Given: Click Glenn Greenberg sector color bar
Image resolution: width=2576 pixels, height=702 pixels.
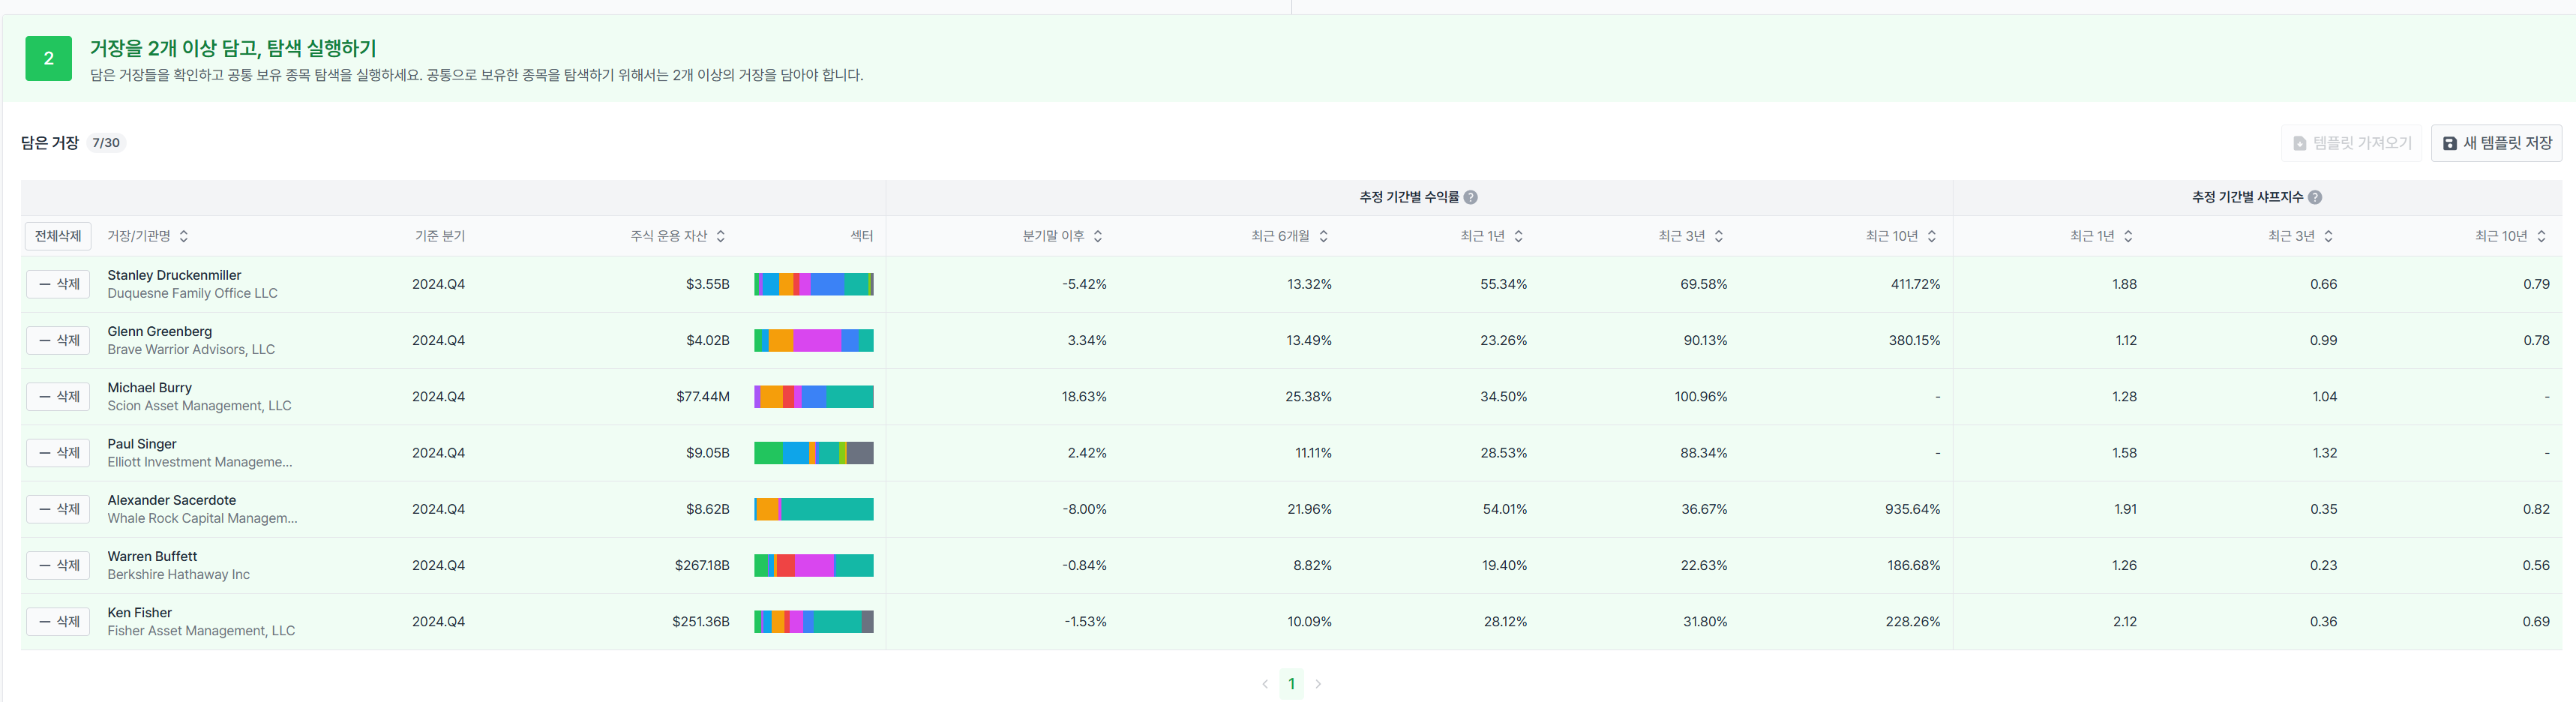Looking at the screenshot, I should (814, 341).
